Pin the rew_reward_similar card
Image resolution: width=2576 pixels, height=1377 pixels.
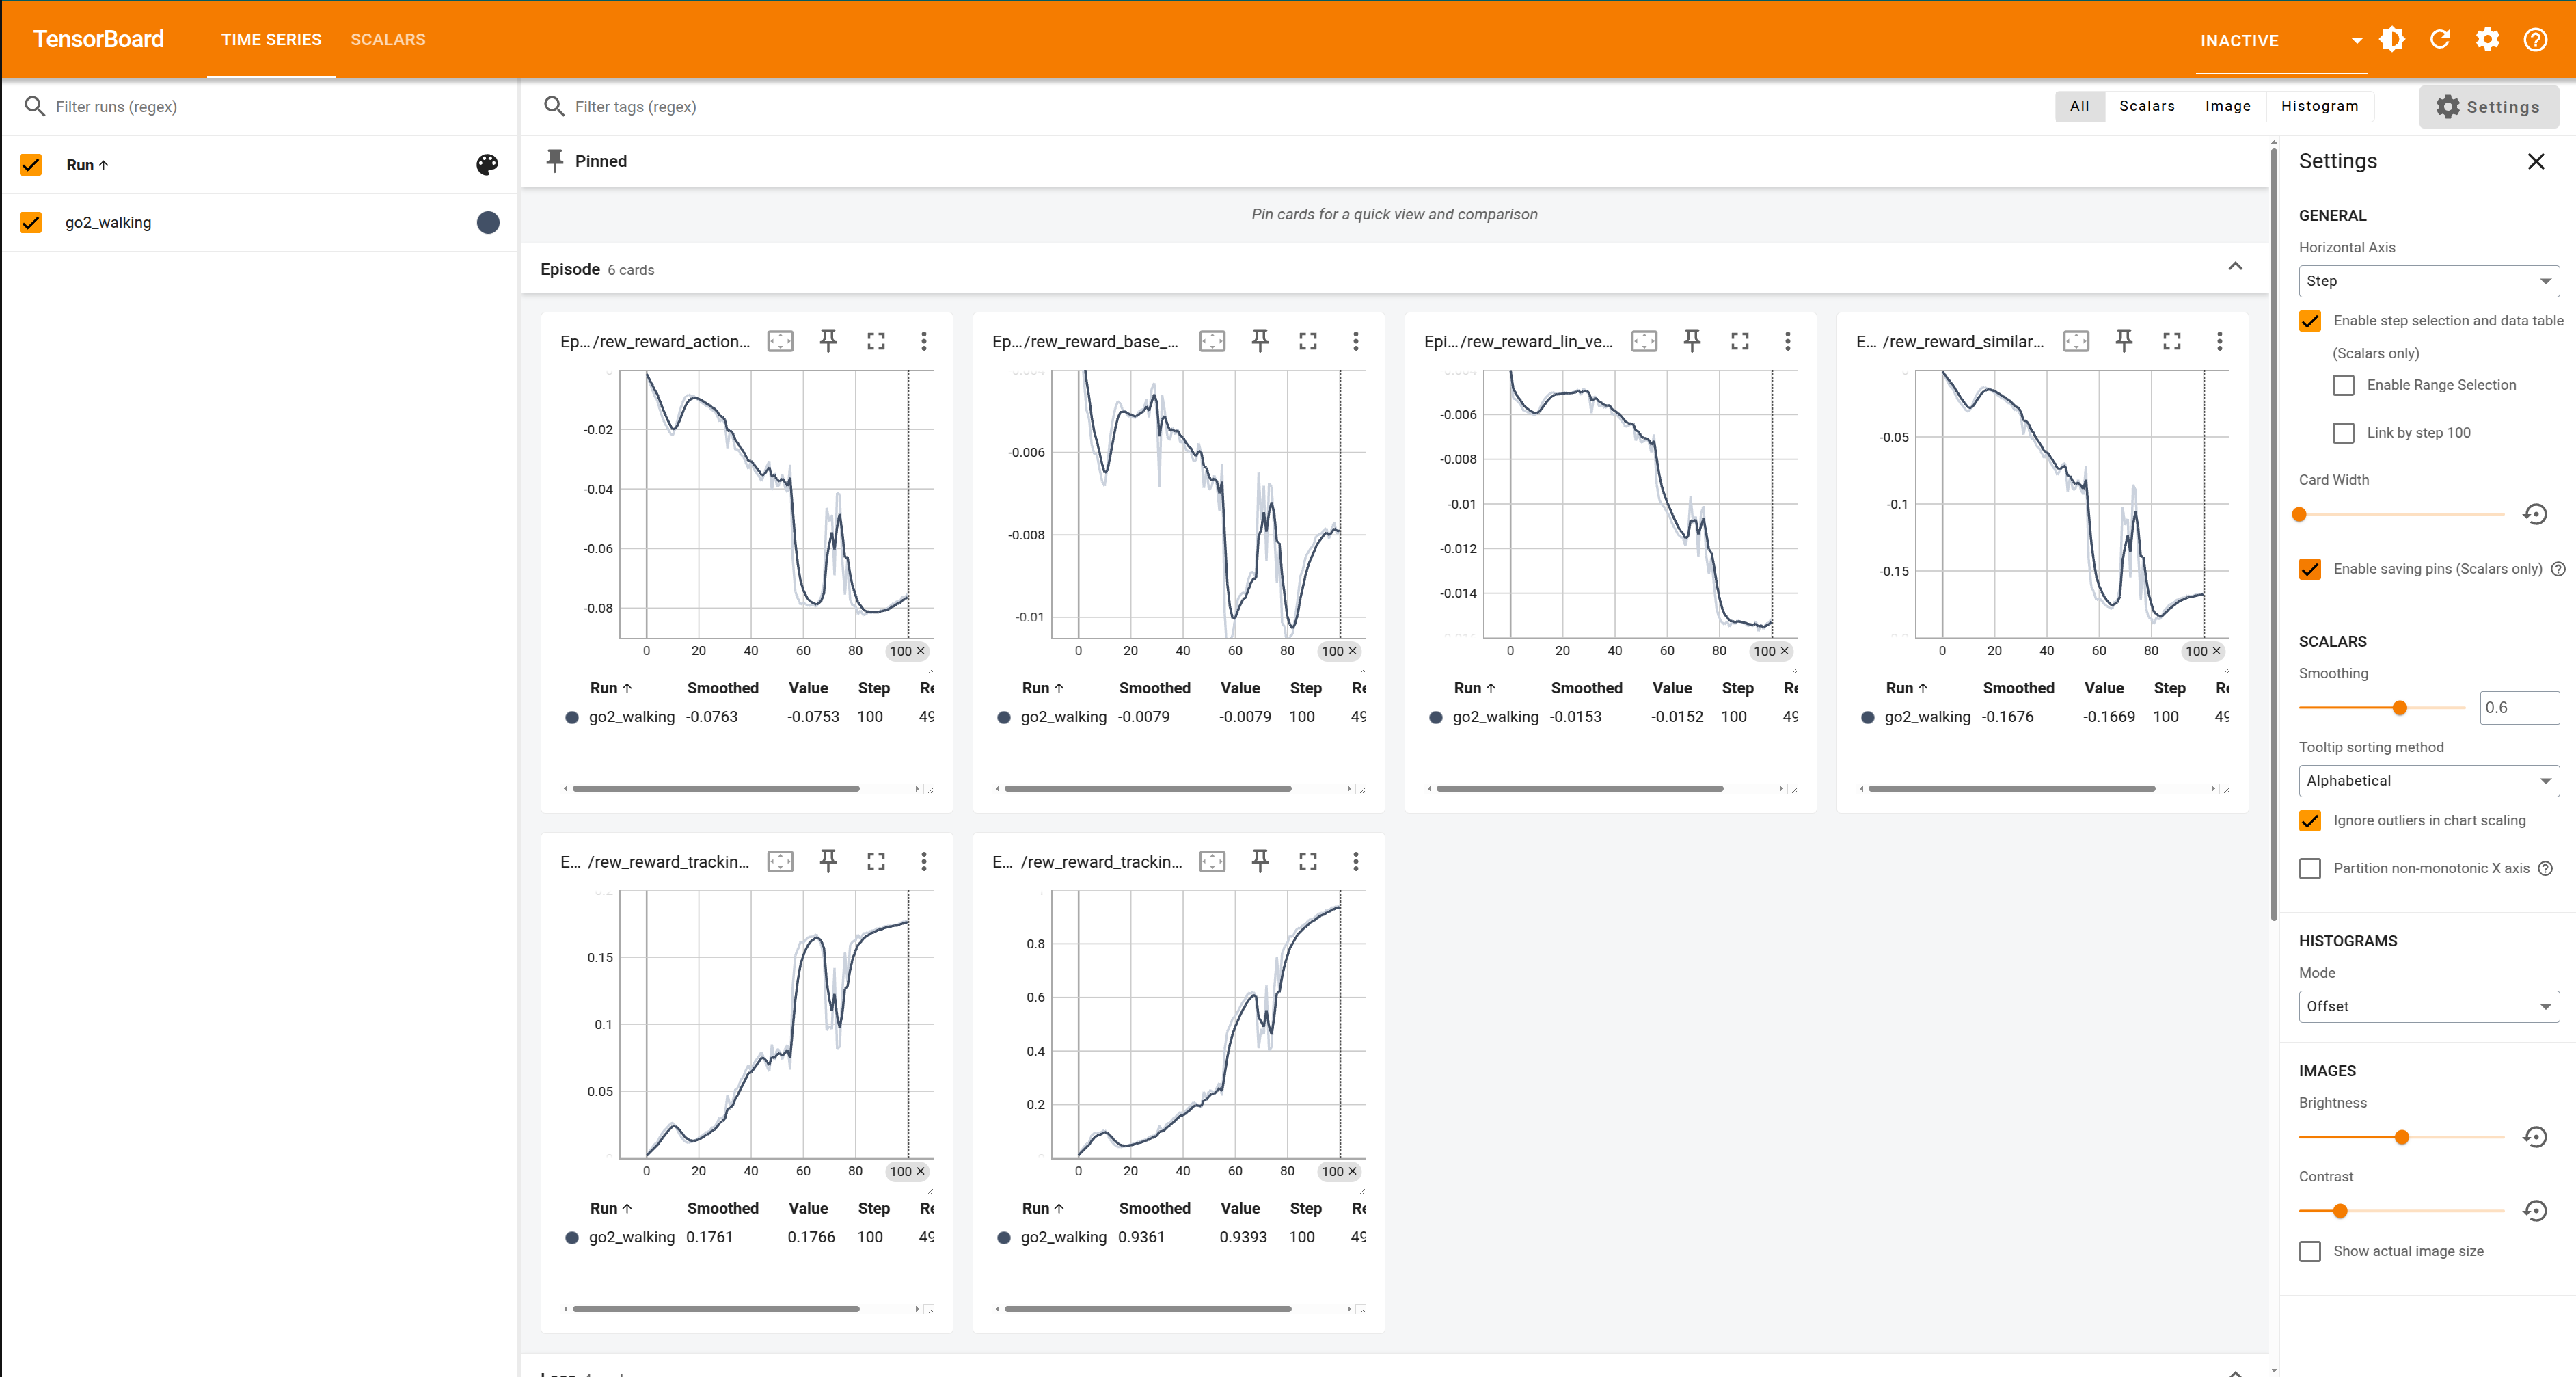coord(2124,341)
